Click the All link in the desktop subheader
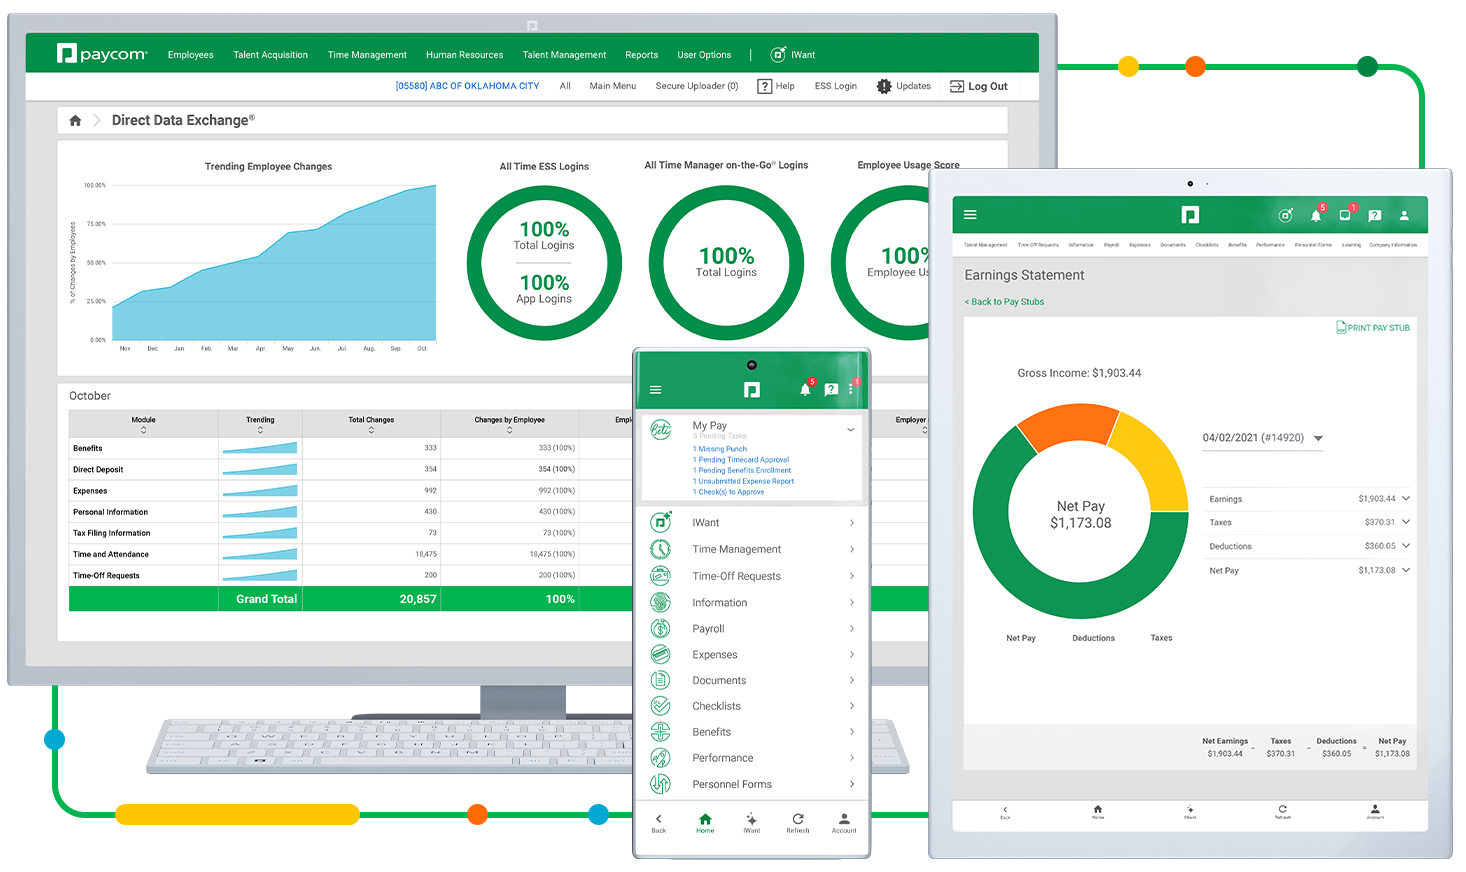1466x872 pixels. point(565,86)
